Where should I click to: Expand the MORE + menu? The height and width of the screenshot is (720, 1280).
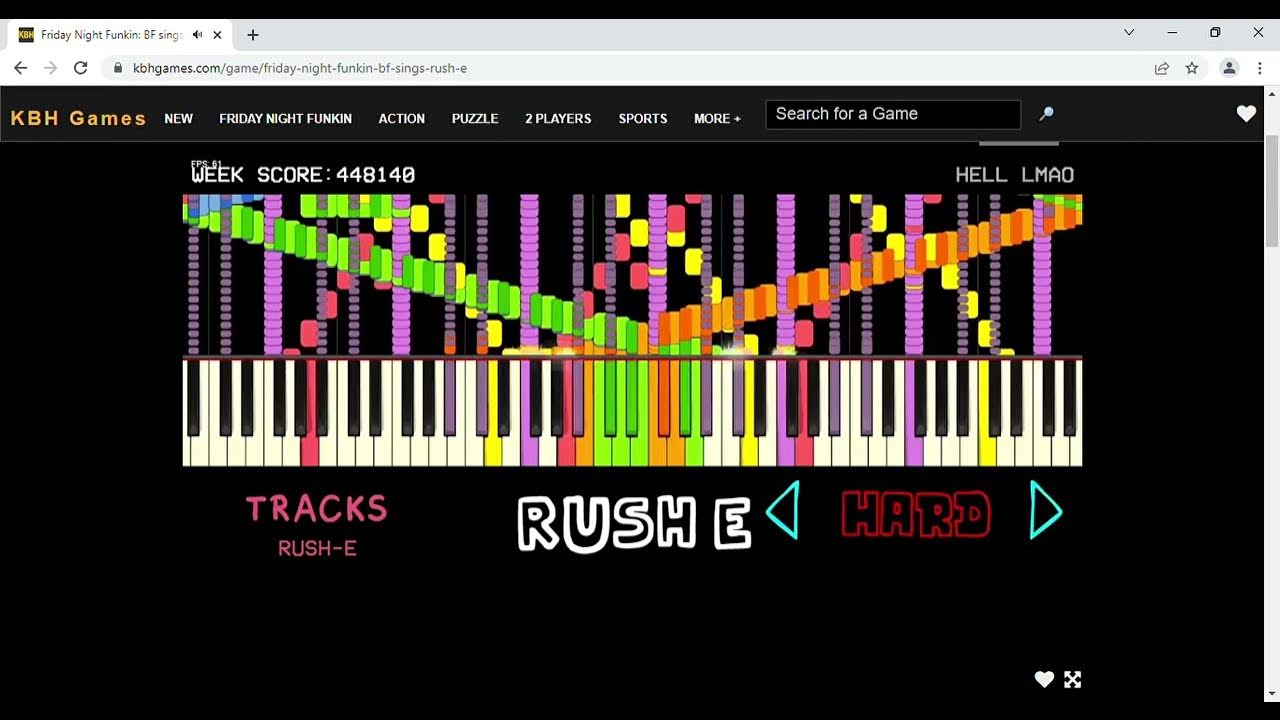(718, 118)
